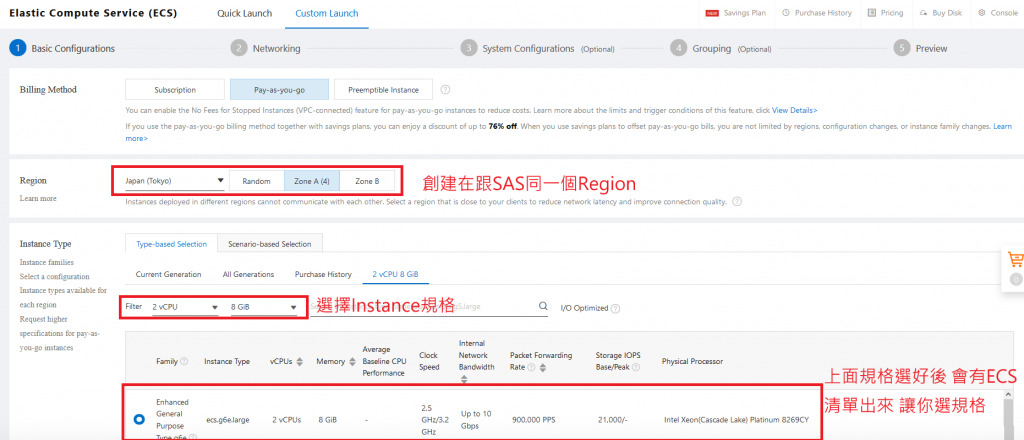Choose Preemptible Instance billing
The width and height of the screenshot is (1024, 440).
[x=383, y=90]
